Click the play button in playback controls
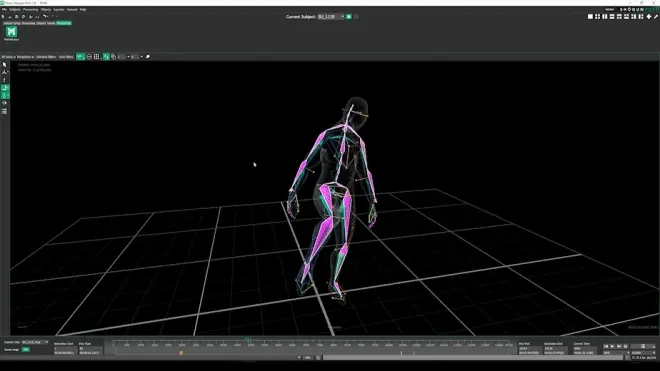The width and height of the screenshot is (660, 371). pos(612,347)
